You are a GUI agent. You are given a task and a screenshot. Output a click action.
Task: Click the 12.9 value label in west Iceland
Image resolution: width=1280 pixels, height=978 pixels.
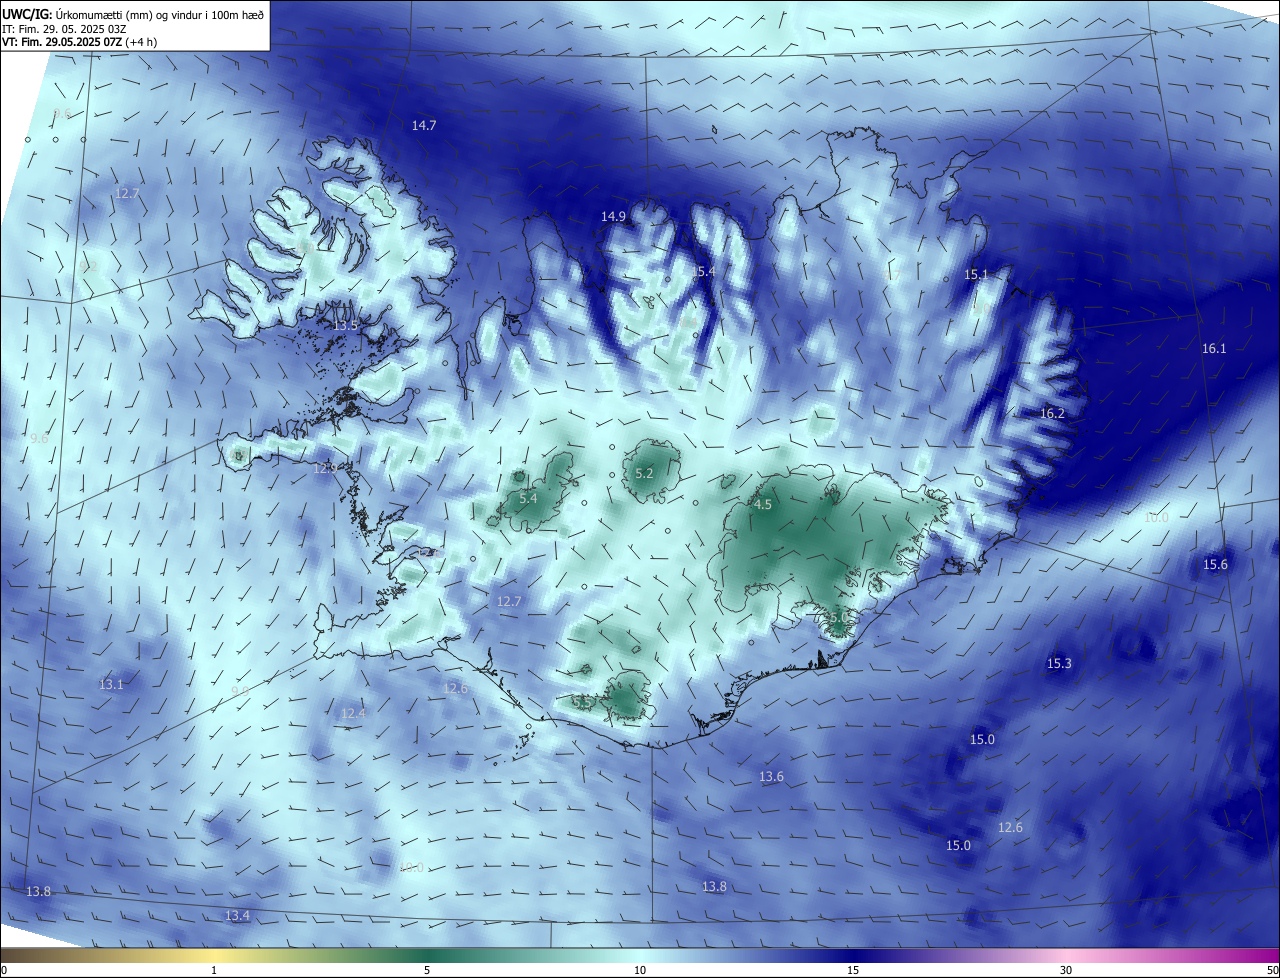325,467
